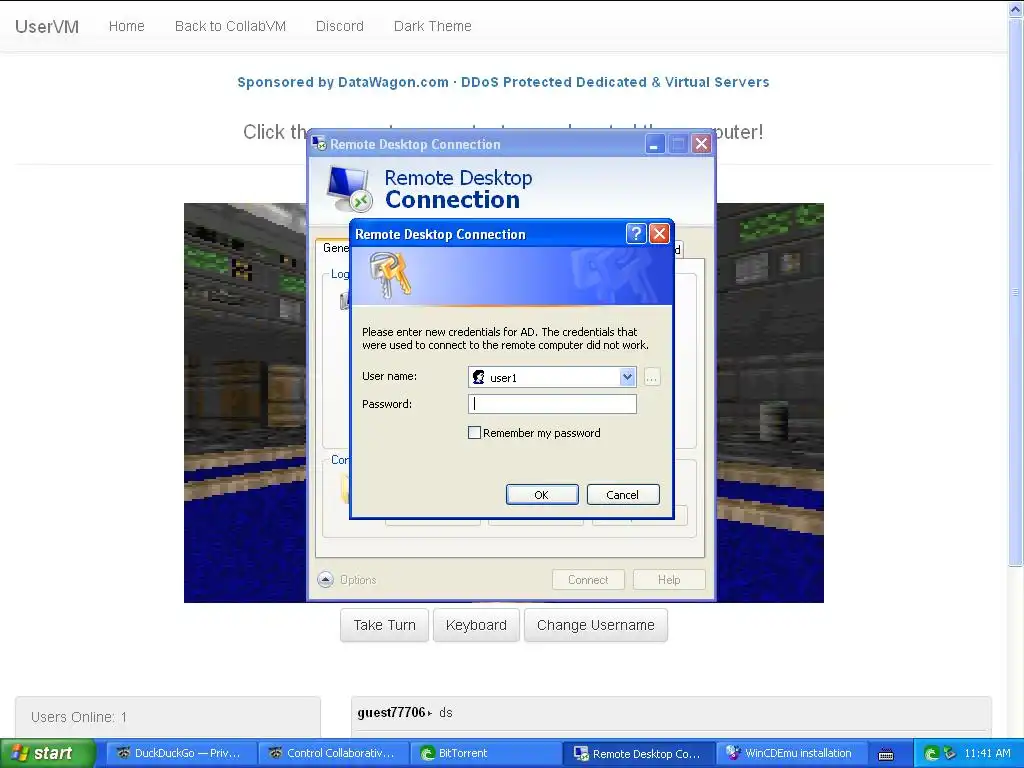Close the credentials dialog with red X
Image resolution: width=1024 pixels, height=768 pixels.
click(x=660, y=234)
